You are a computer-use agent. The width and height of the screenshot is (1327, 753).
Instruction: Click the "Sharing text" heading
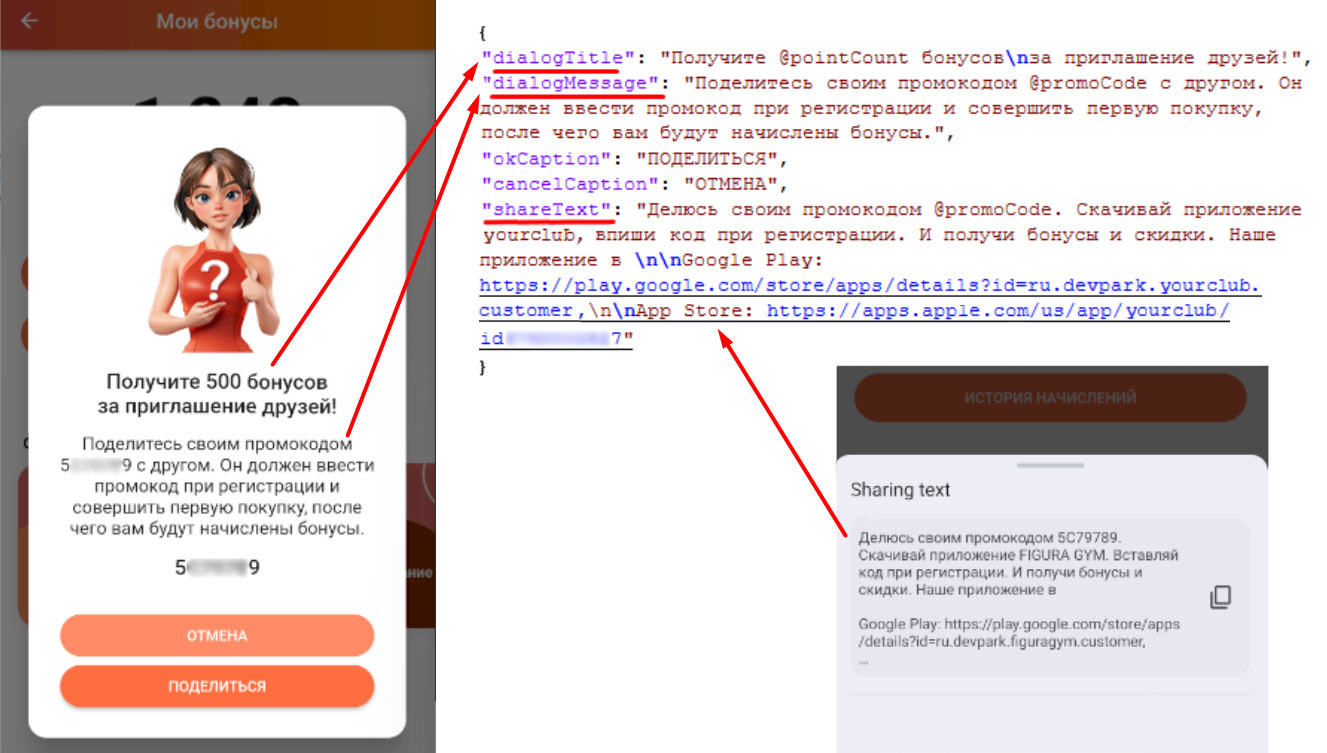[900, 490]
